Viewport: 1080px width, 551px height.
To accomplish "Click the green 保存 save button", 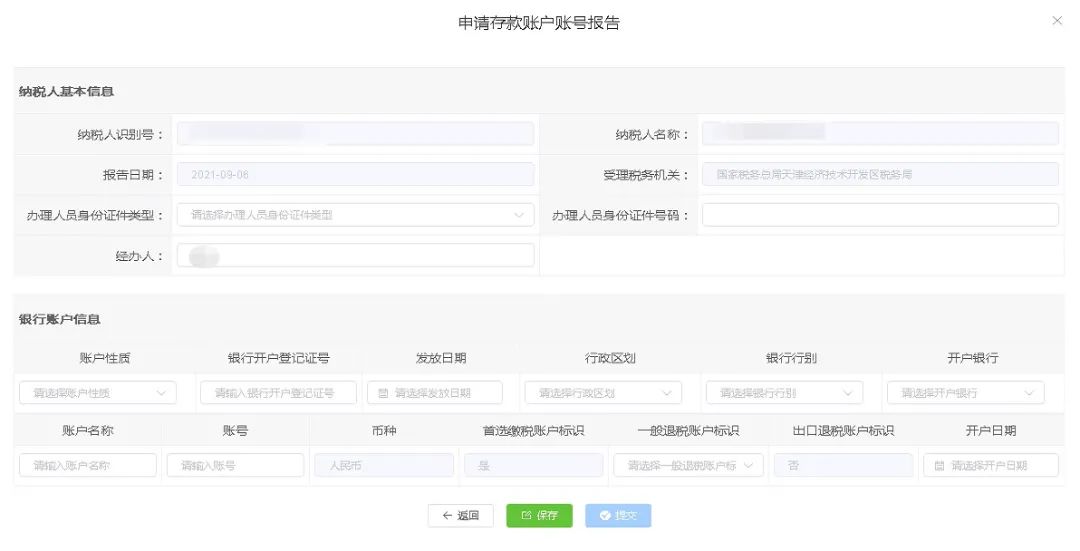I will (539, 515).
